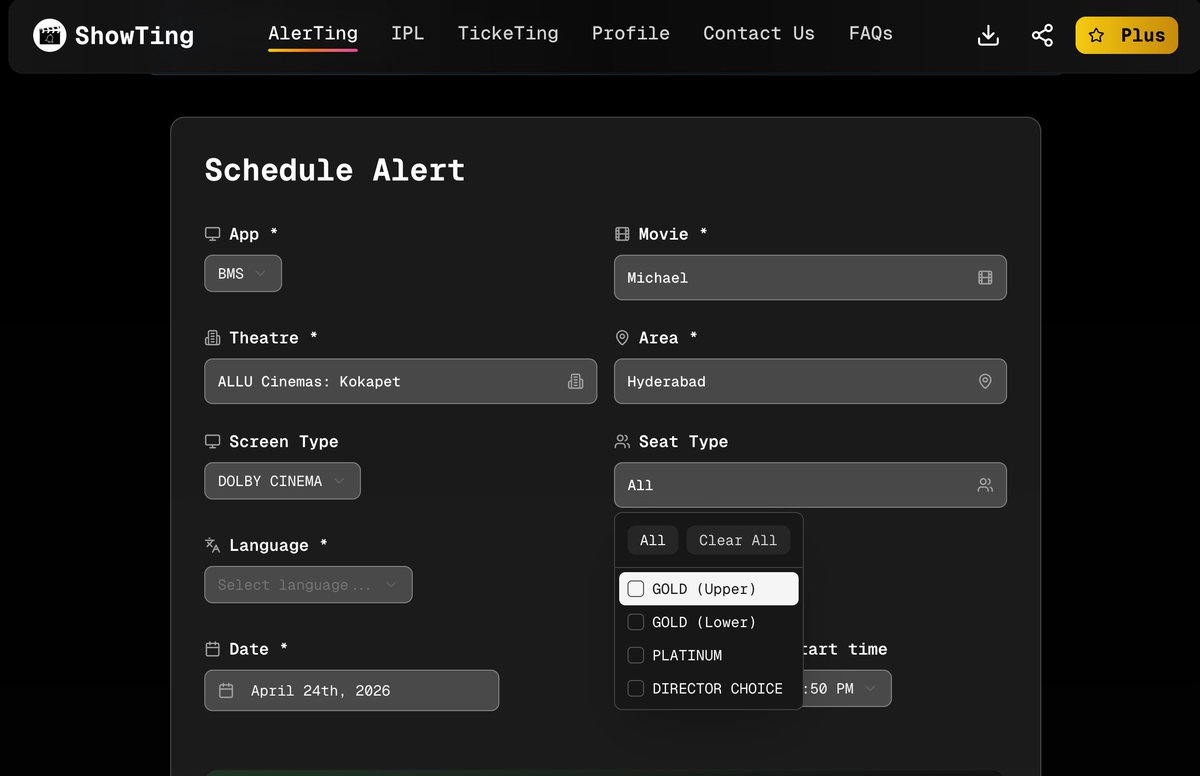
Task: Check the PLATINUM seat option
Action: pos(636,655)
